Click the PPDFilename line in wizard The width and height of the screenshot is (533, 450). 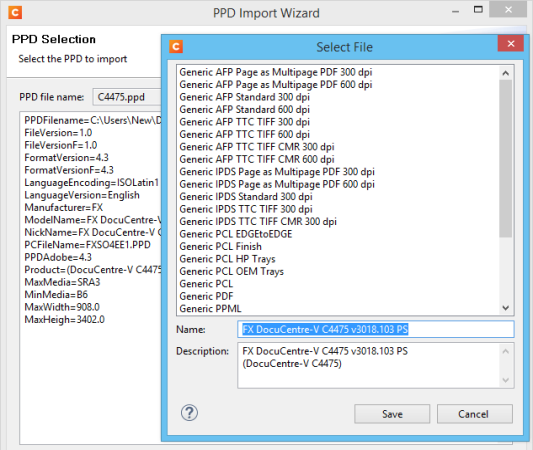point(92,120)
